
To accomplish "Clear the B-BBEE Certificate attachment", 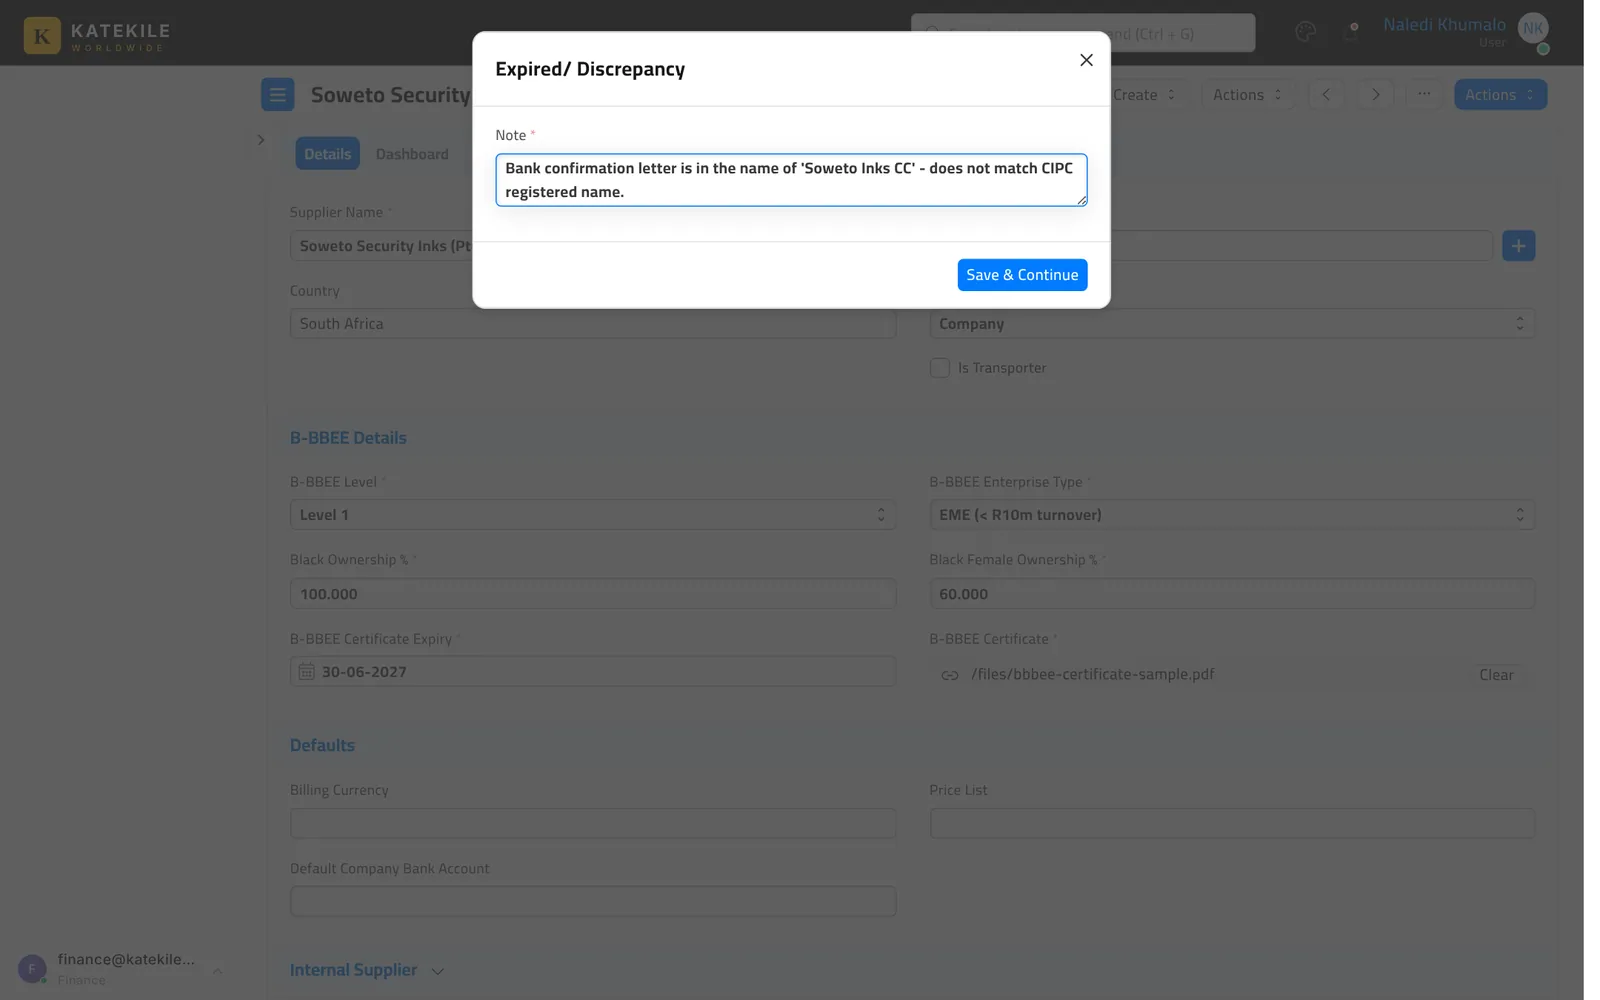I will click(x=1496, y=675).
